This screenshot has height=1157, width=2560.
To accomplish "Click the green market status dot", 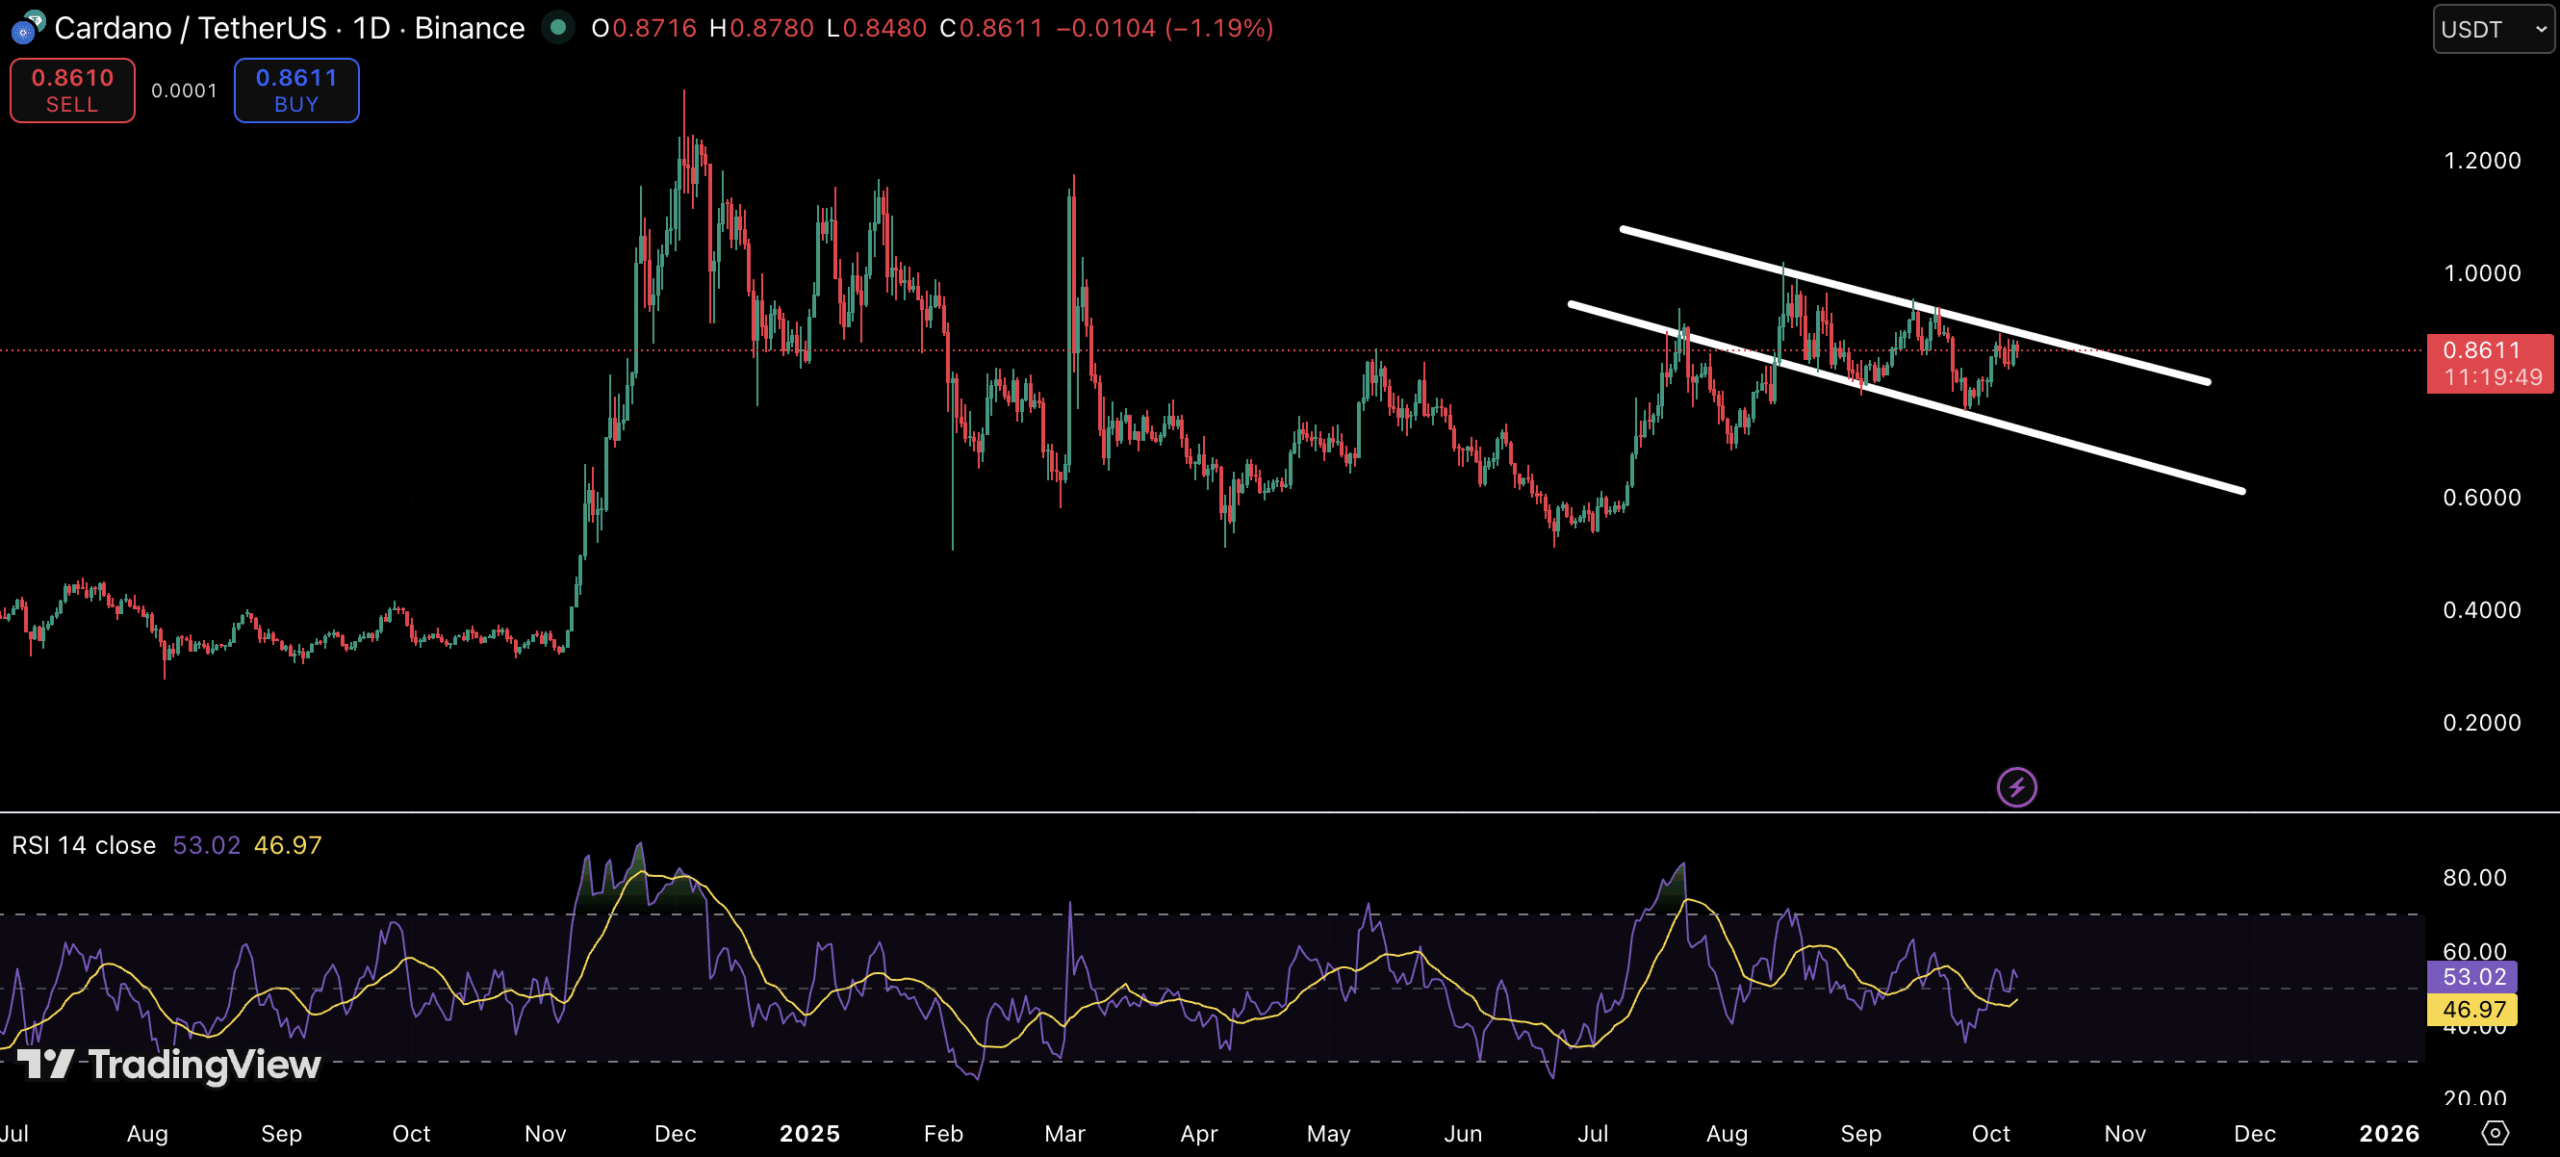I will click(x=558, y=27).
